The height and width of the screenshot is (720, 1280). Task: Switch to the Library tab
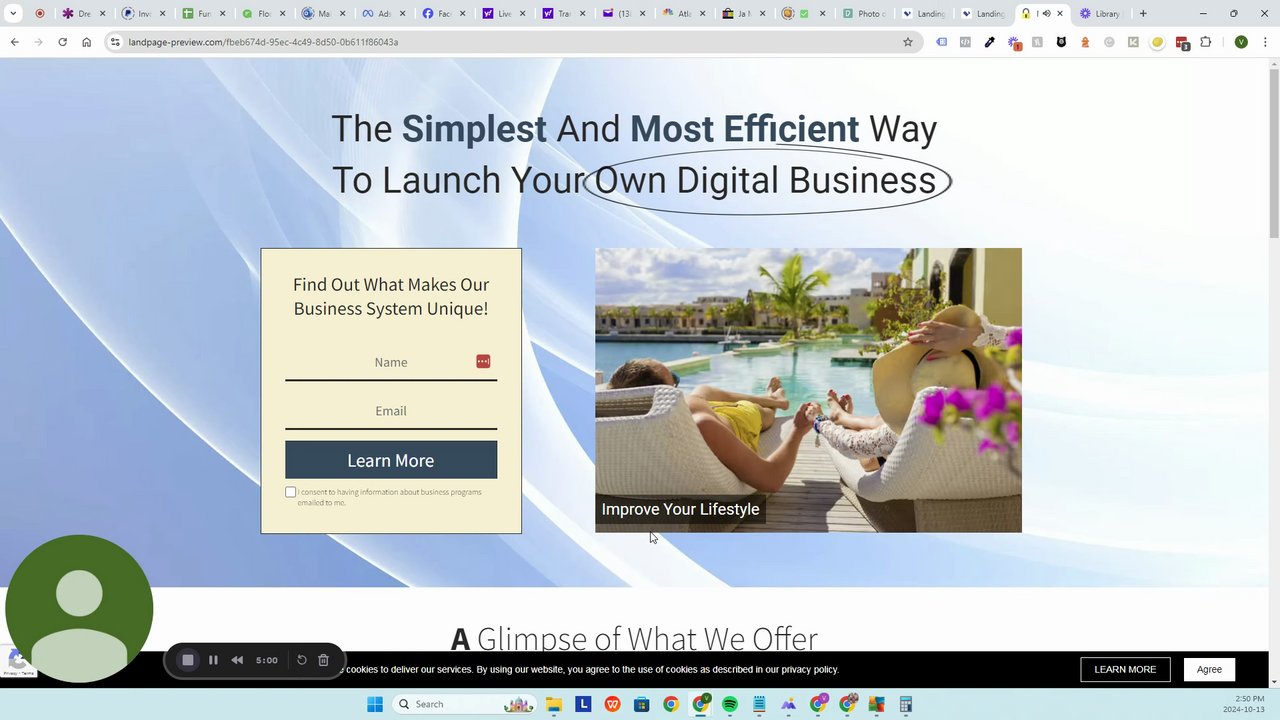tap(1100, 13)
